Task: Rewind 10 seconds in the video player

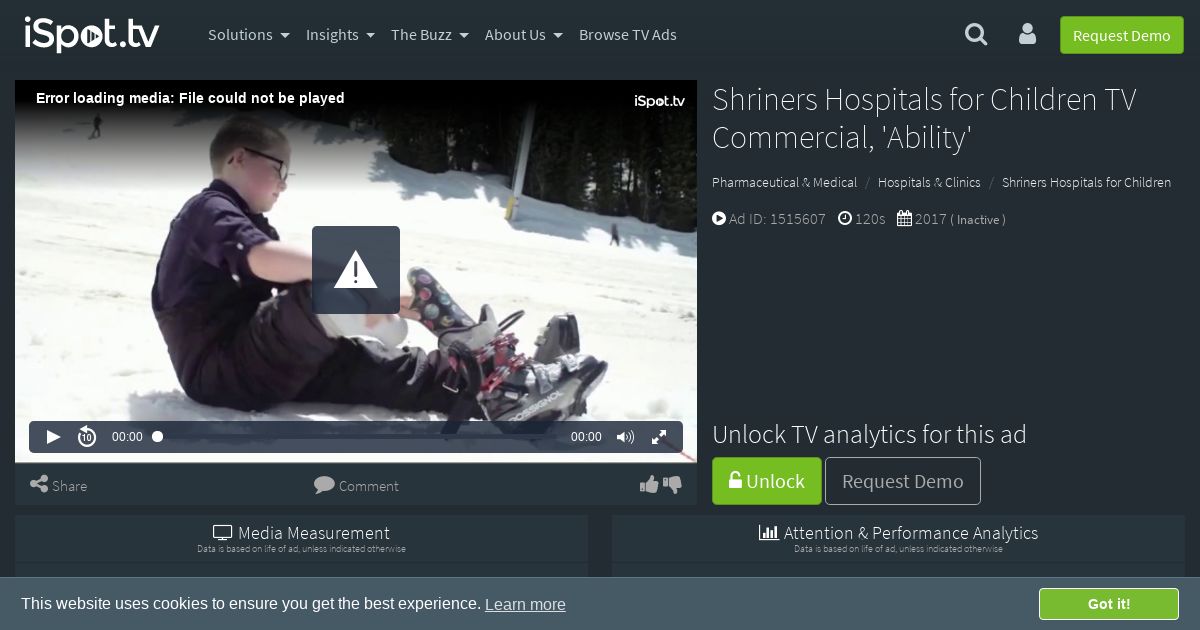Action: (x=87, y=437)
